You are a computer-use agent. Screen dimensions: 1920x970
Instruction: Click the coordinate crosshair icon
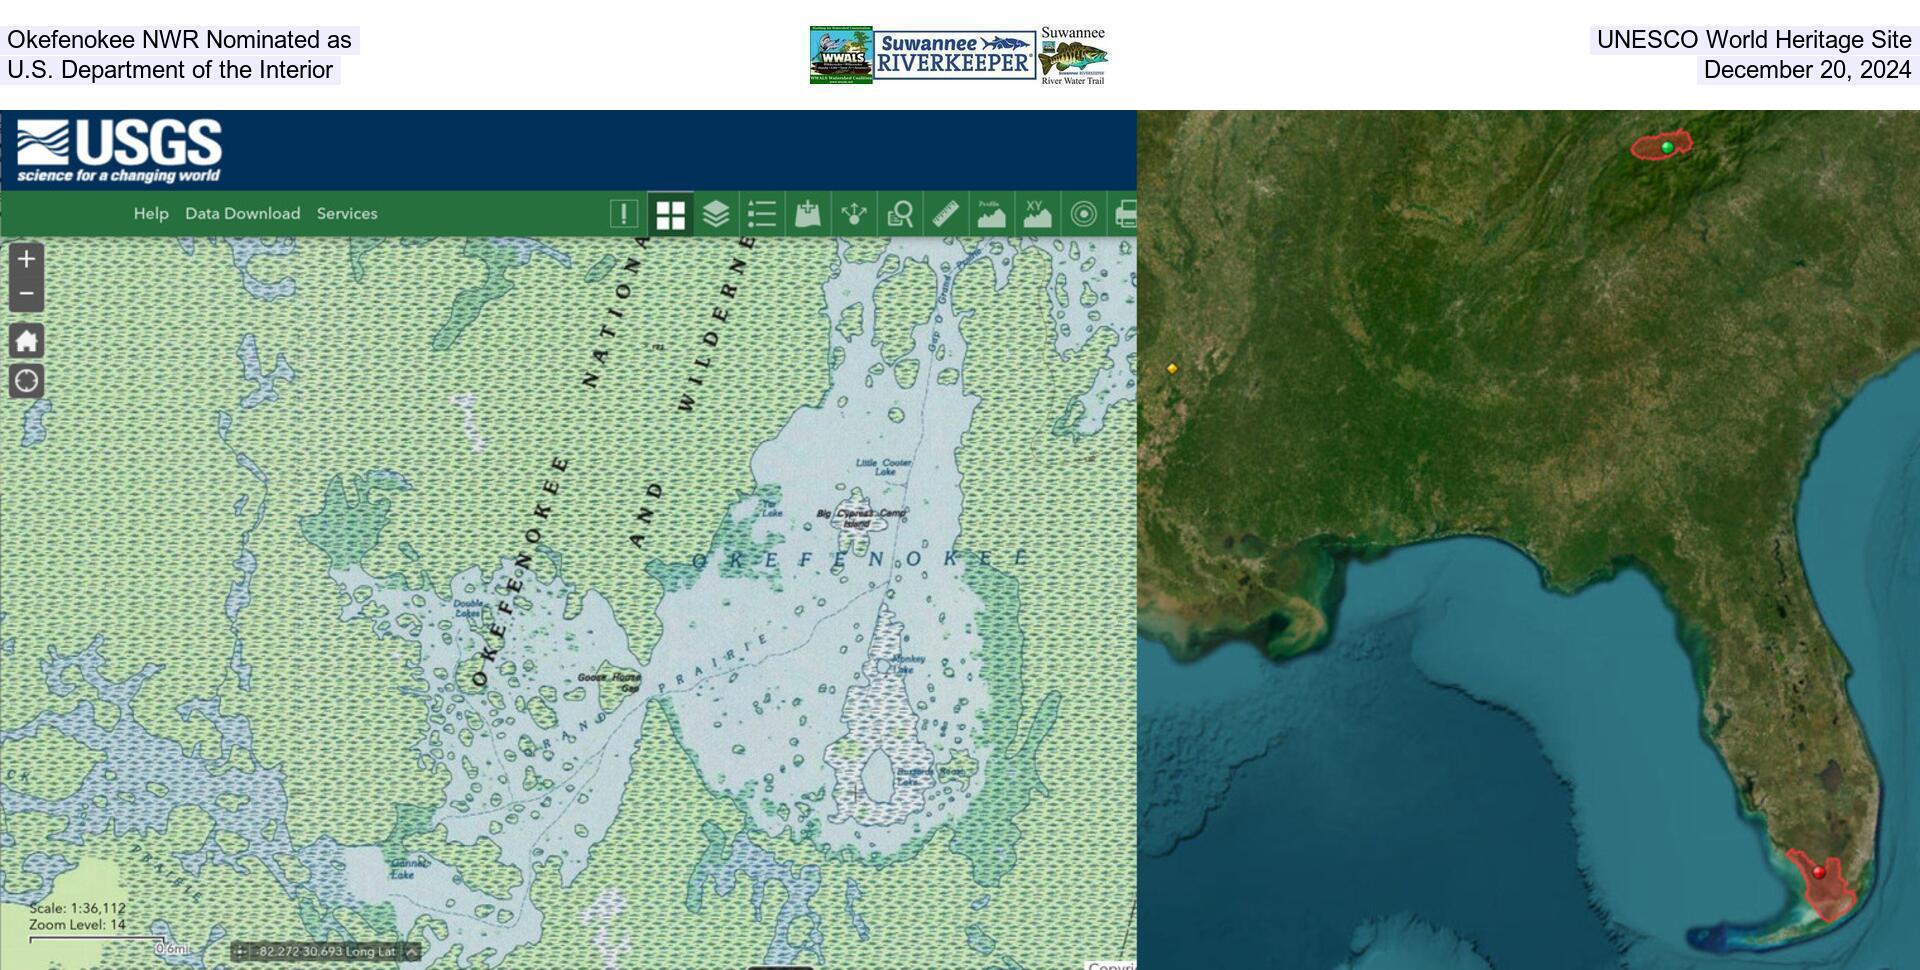240,952
